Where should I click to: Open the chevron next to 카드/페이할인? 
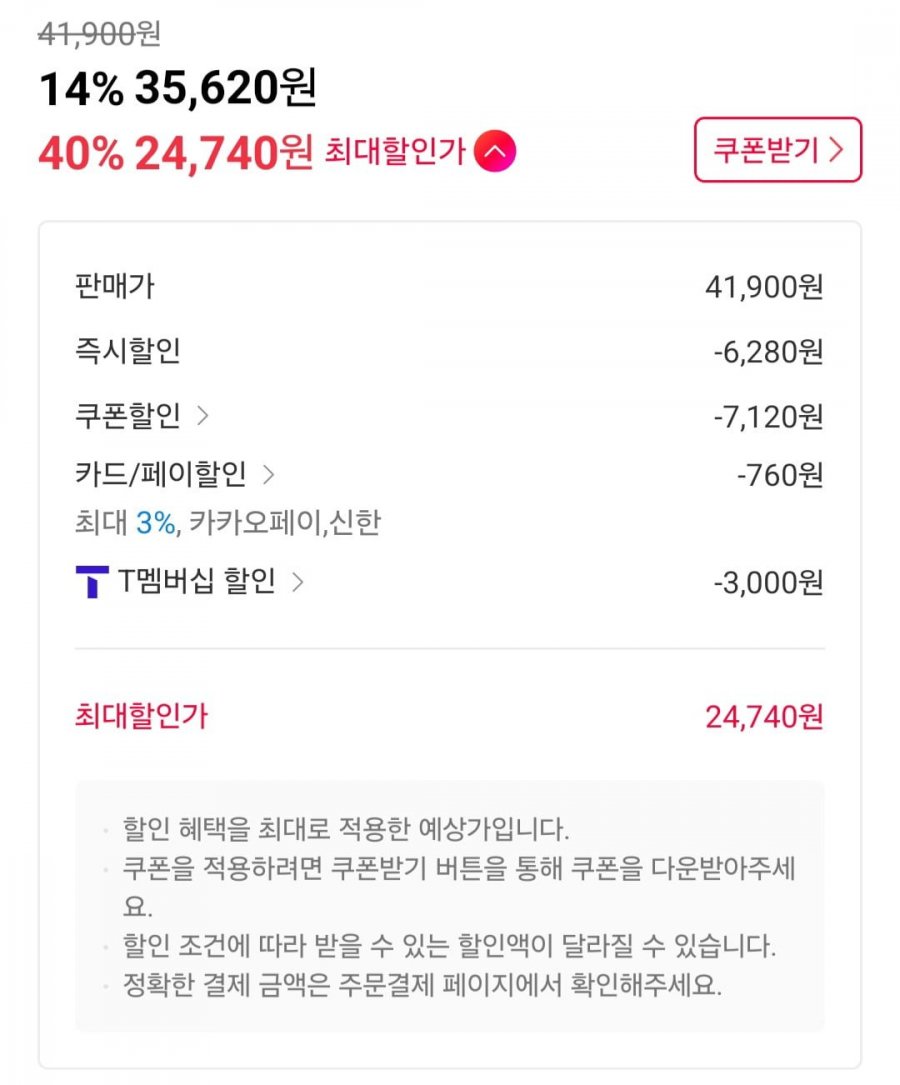(x=268, y=474)
